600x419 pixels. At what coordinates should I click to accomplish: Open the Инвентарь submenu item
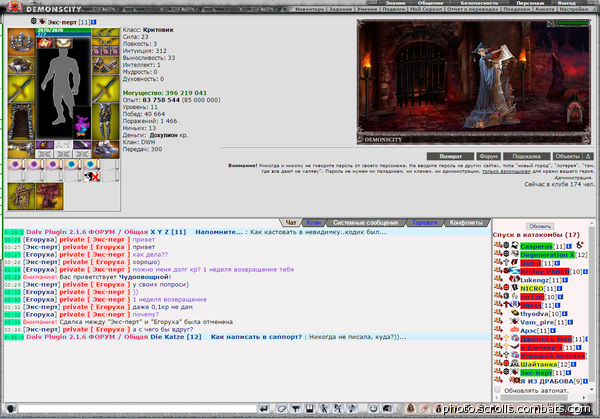(x=310, y=9)
